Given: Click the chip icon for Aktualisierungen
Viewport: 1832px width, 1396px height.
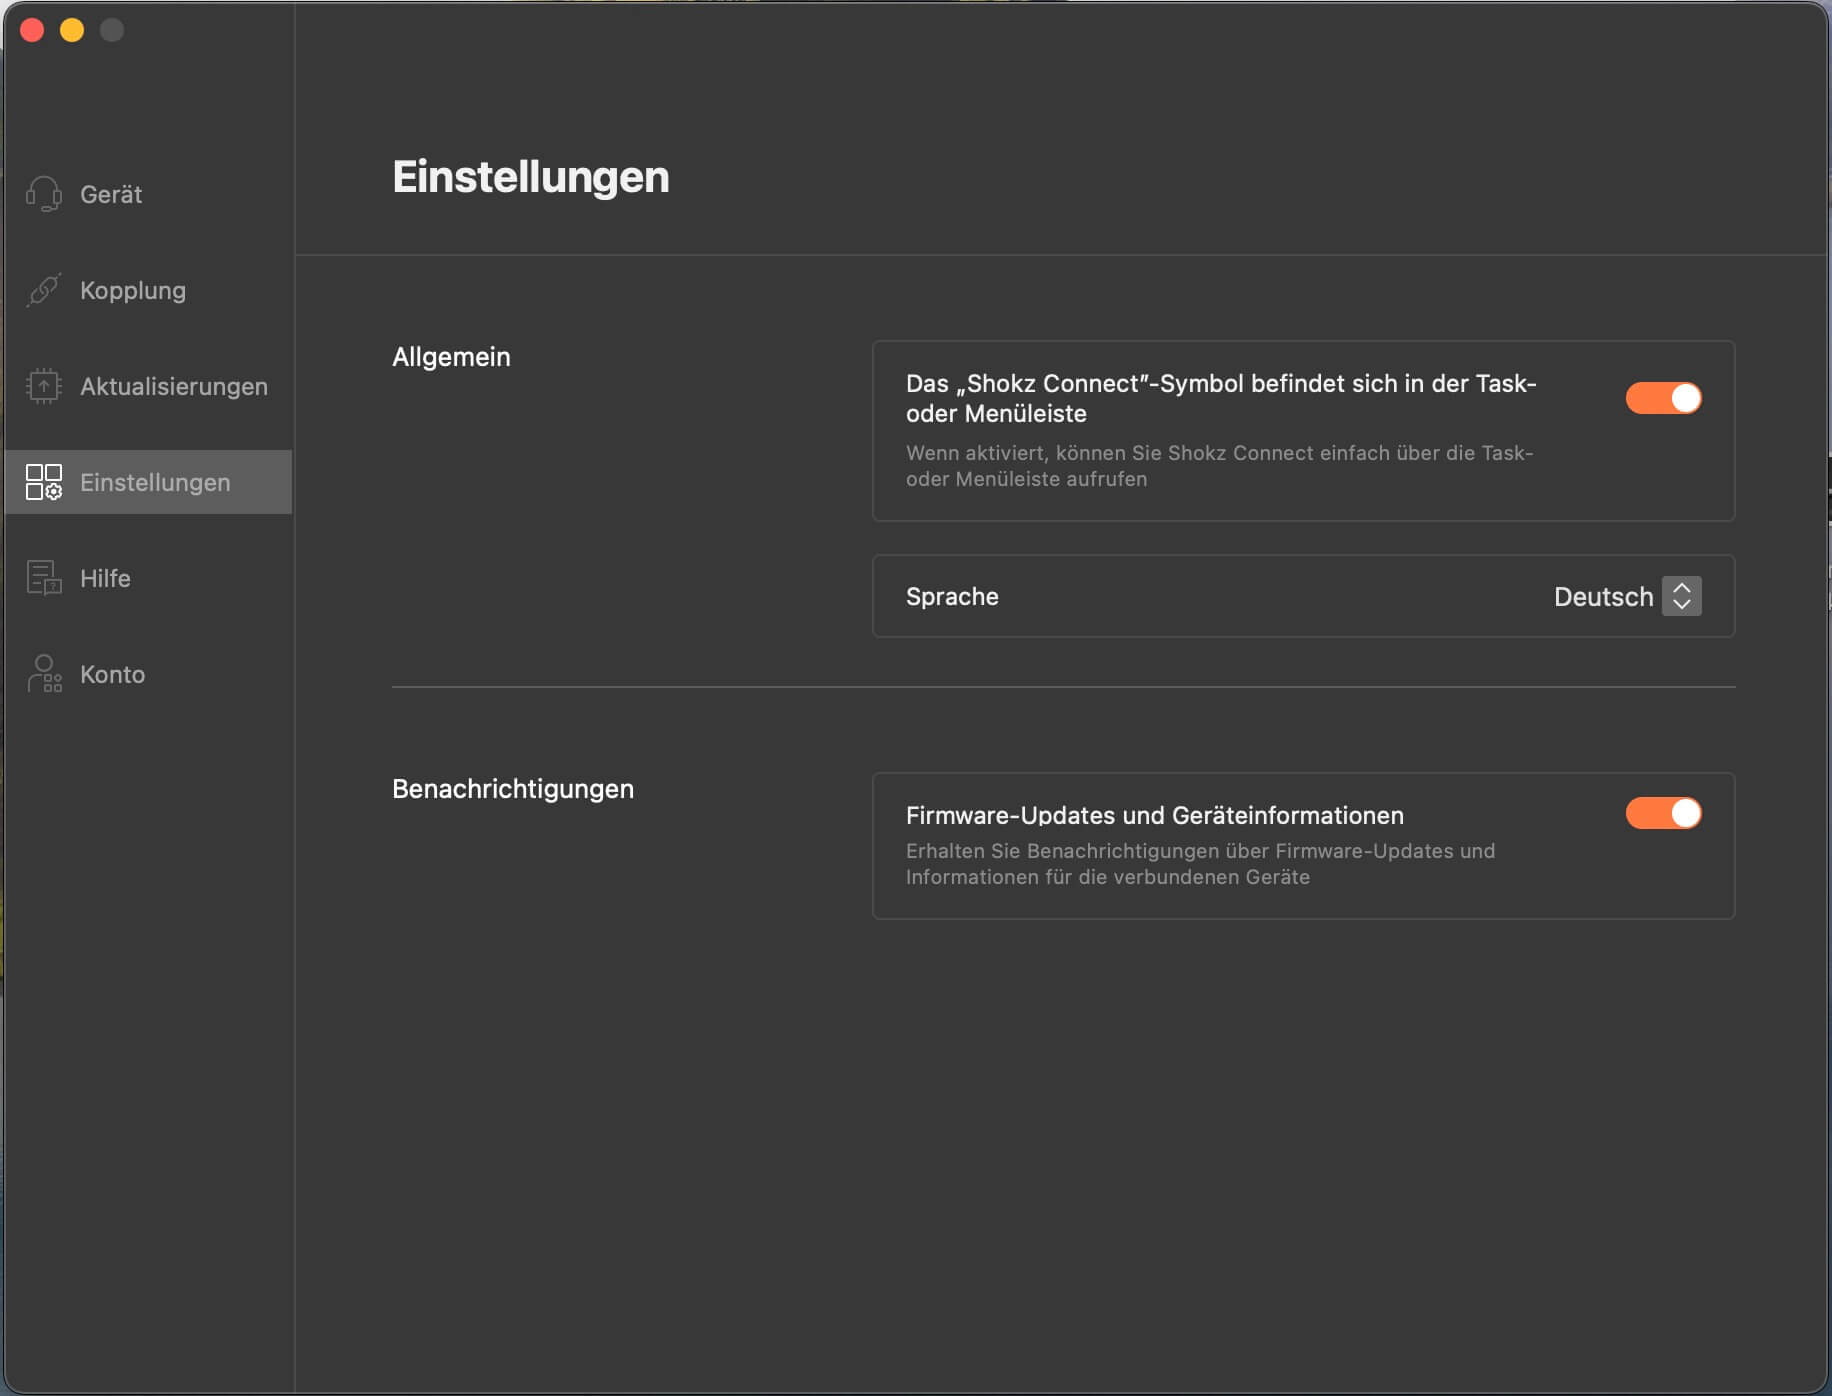Looking at the screenshot, I should 44,386.
